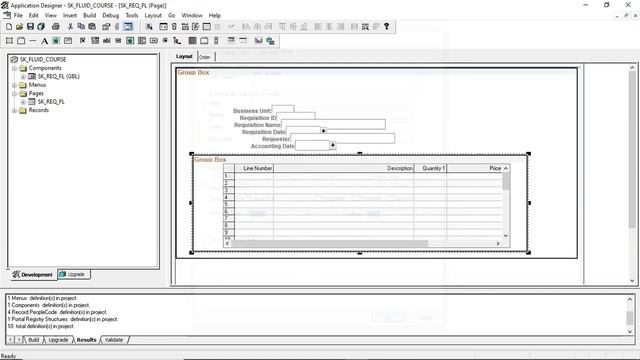This screenshot has width=640, height=360.
Task: Expand the SK_REQ_FL page node
Action: [x=23, y=102]
